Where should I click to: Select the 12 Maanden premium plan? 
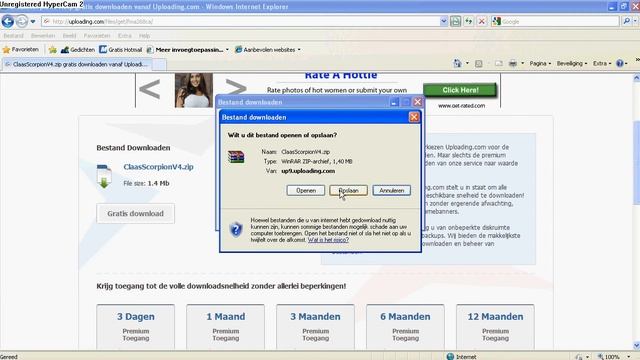click(x=495, y=327)
